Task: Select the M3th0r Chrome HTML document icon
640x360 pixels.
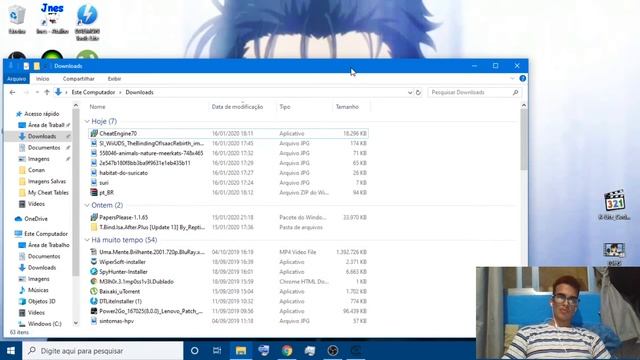Action: tap(94, 281)
